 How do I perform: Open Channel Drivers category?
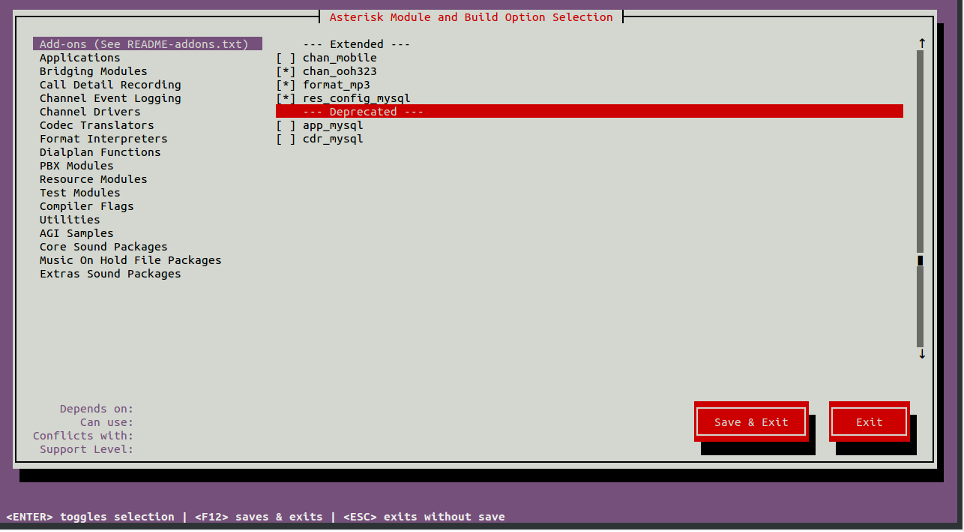pyautogui.click(x=90, y=111)
